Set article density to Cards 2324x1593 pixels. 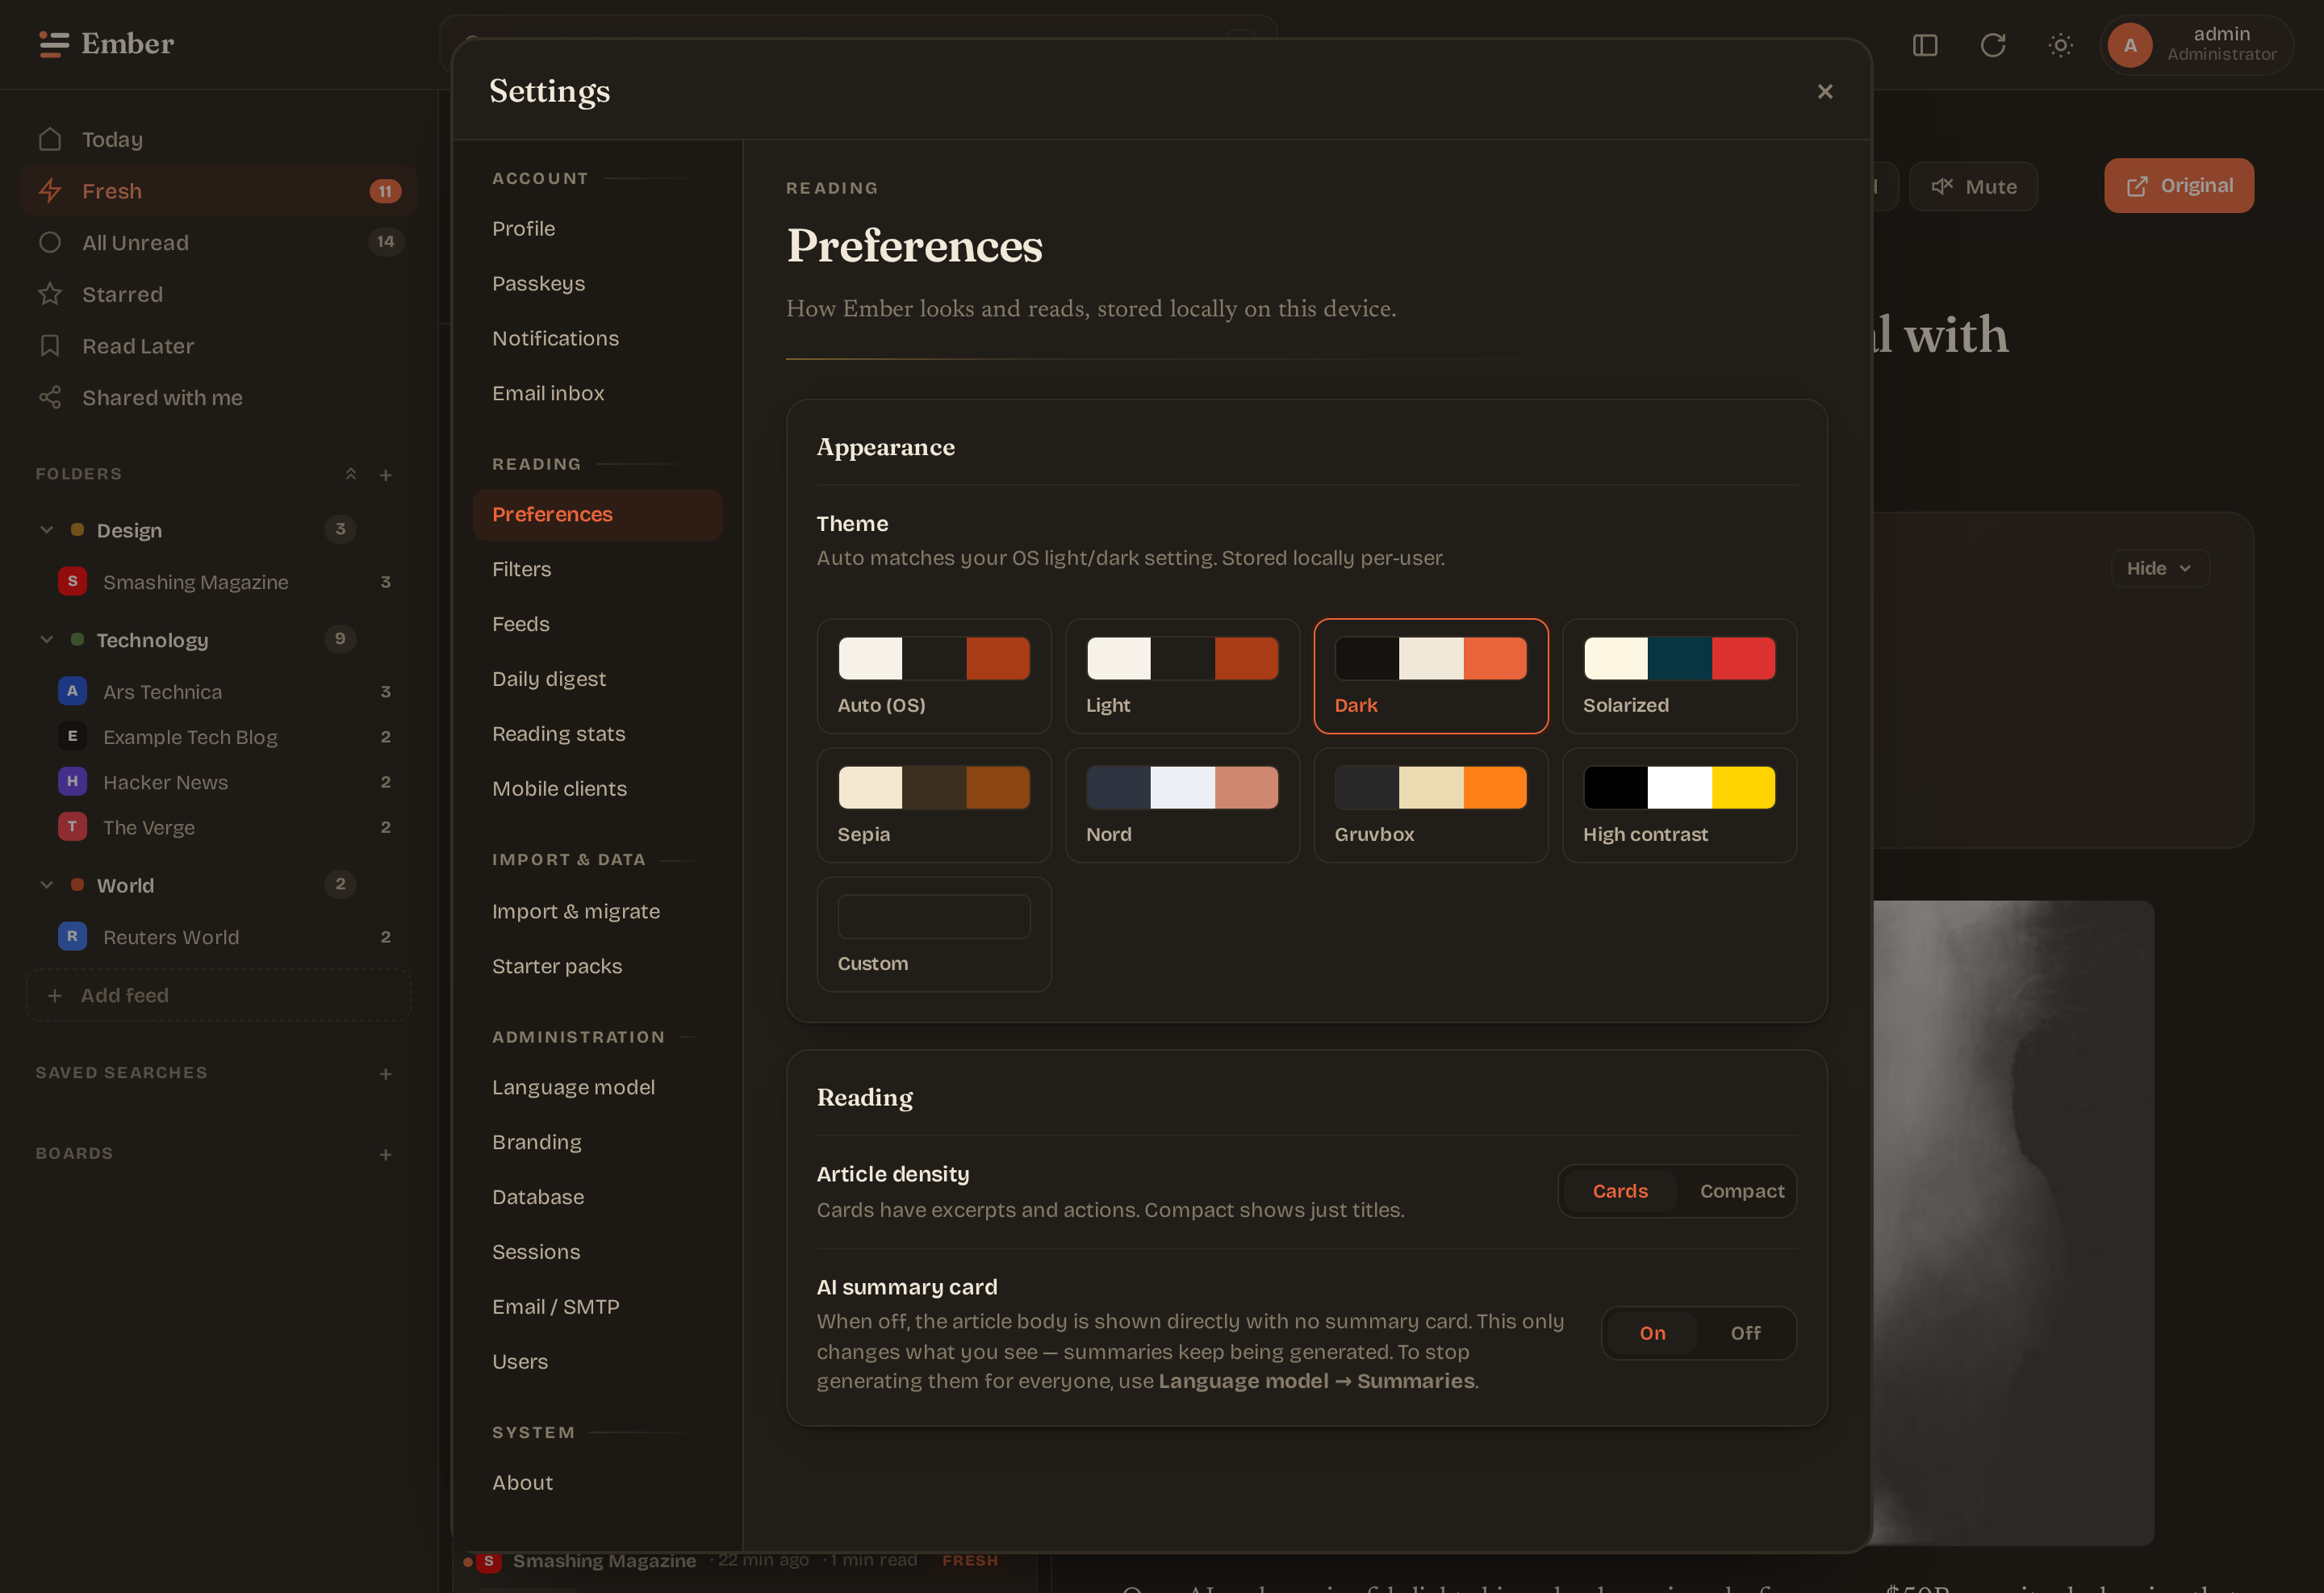click(x=1620, y=1191)
